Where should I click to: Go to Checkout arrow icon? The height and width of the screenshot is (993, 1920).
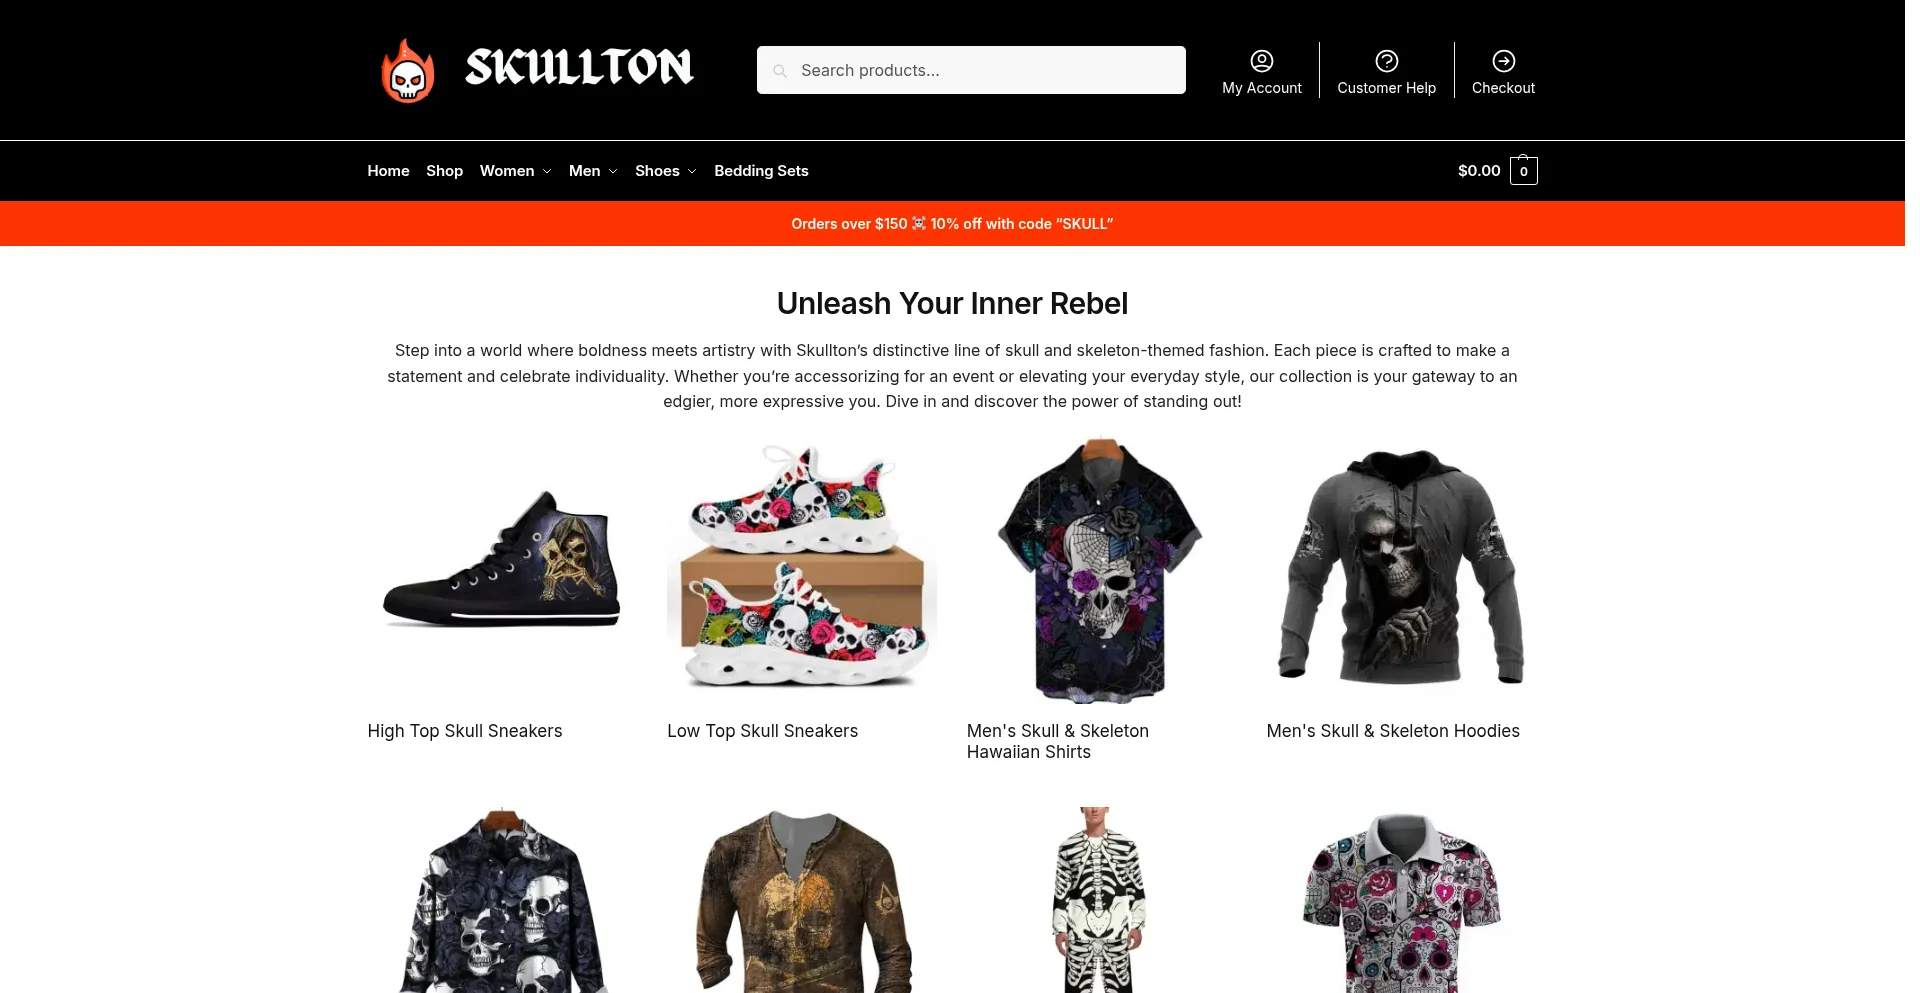[x=1503, y=61]
